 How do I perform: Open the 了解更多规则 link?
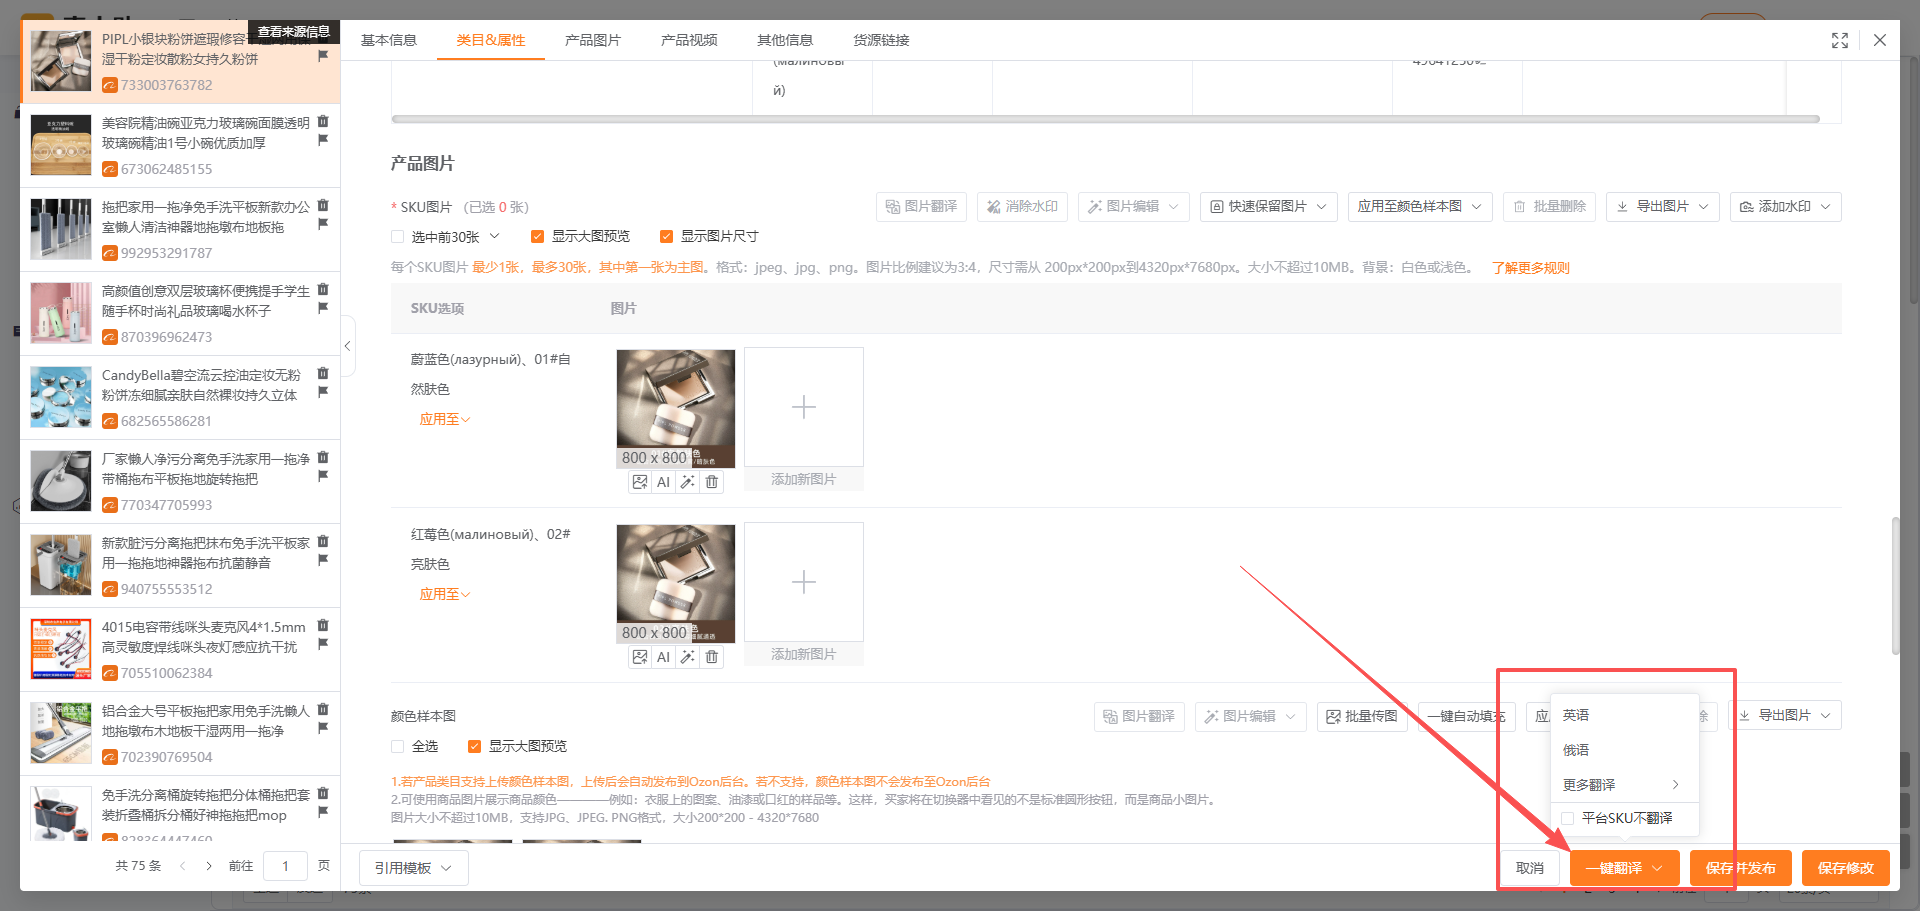(1531, 268)
